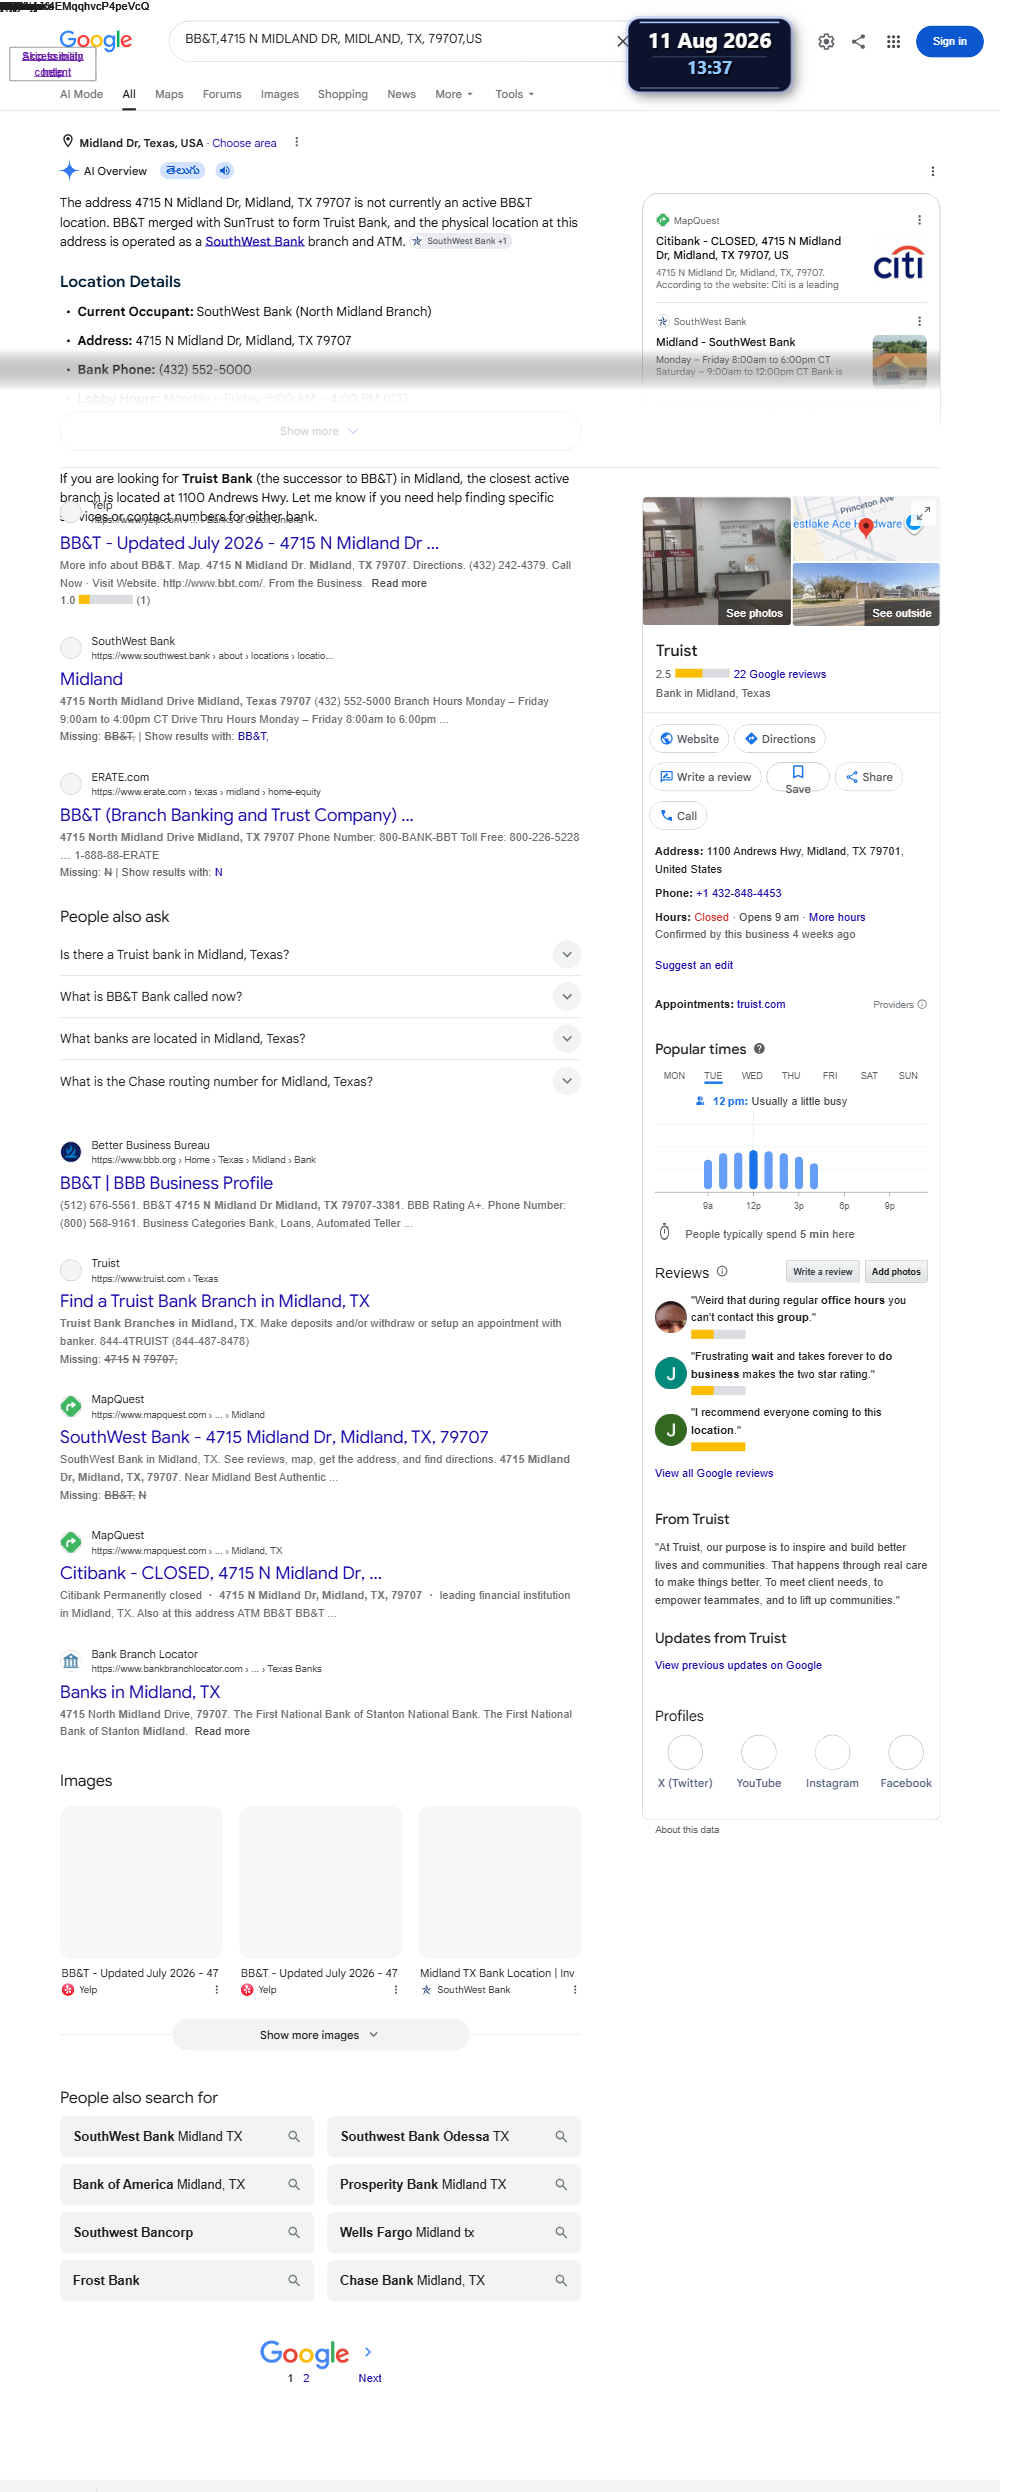Switch to Forums tab

click(222, 94)
